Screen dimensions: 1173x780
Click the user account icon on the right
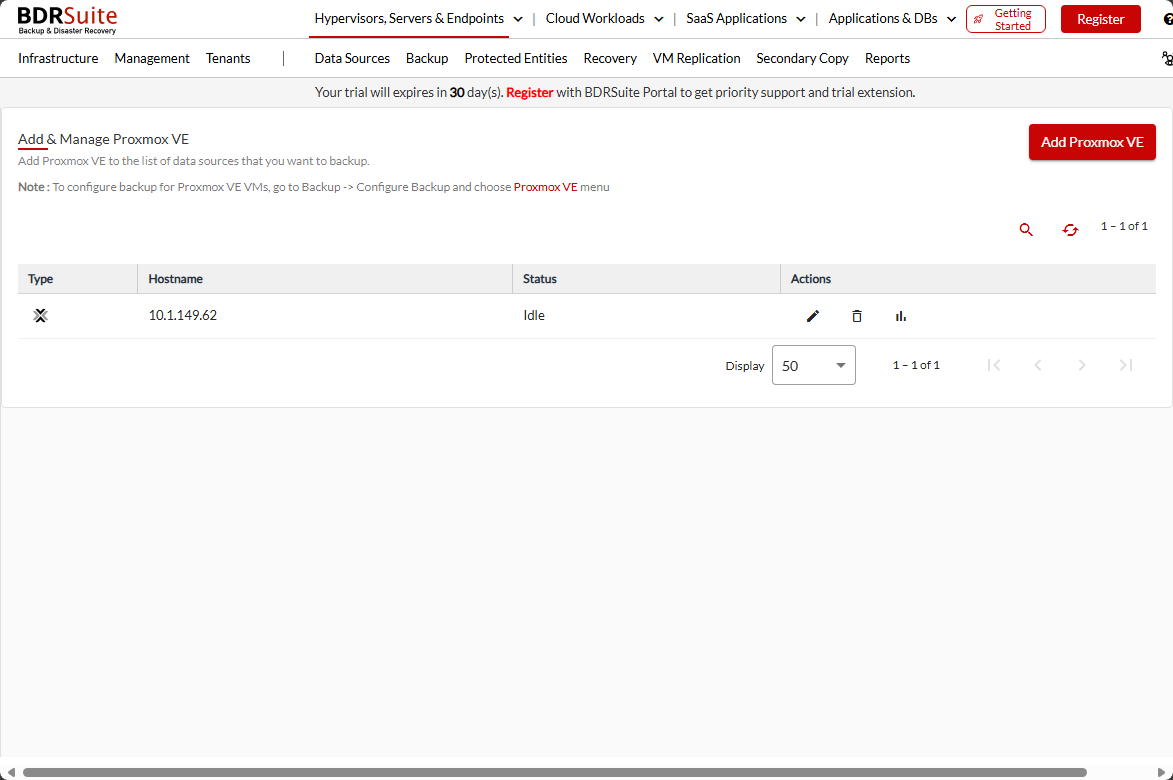[1167, 57]
